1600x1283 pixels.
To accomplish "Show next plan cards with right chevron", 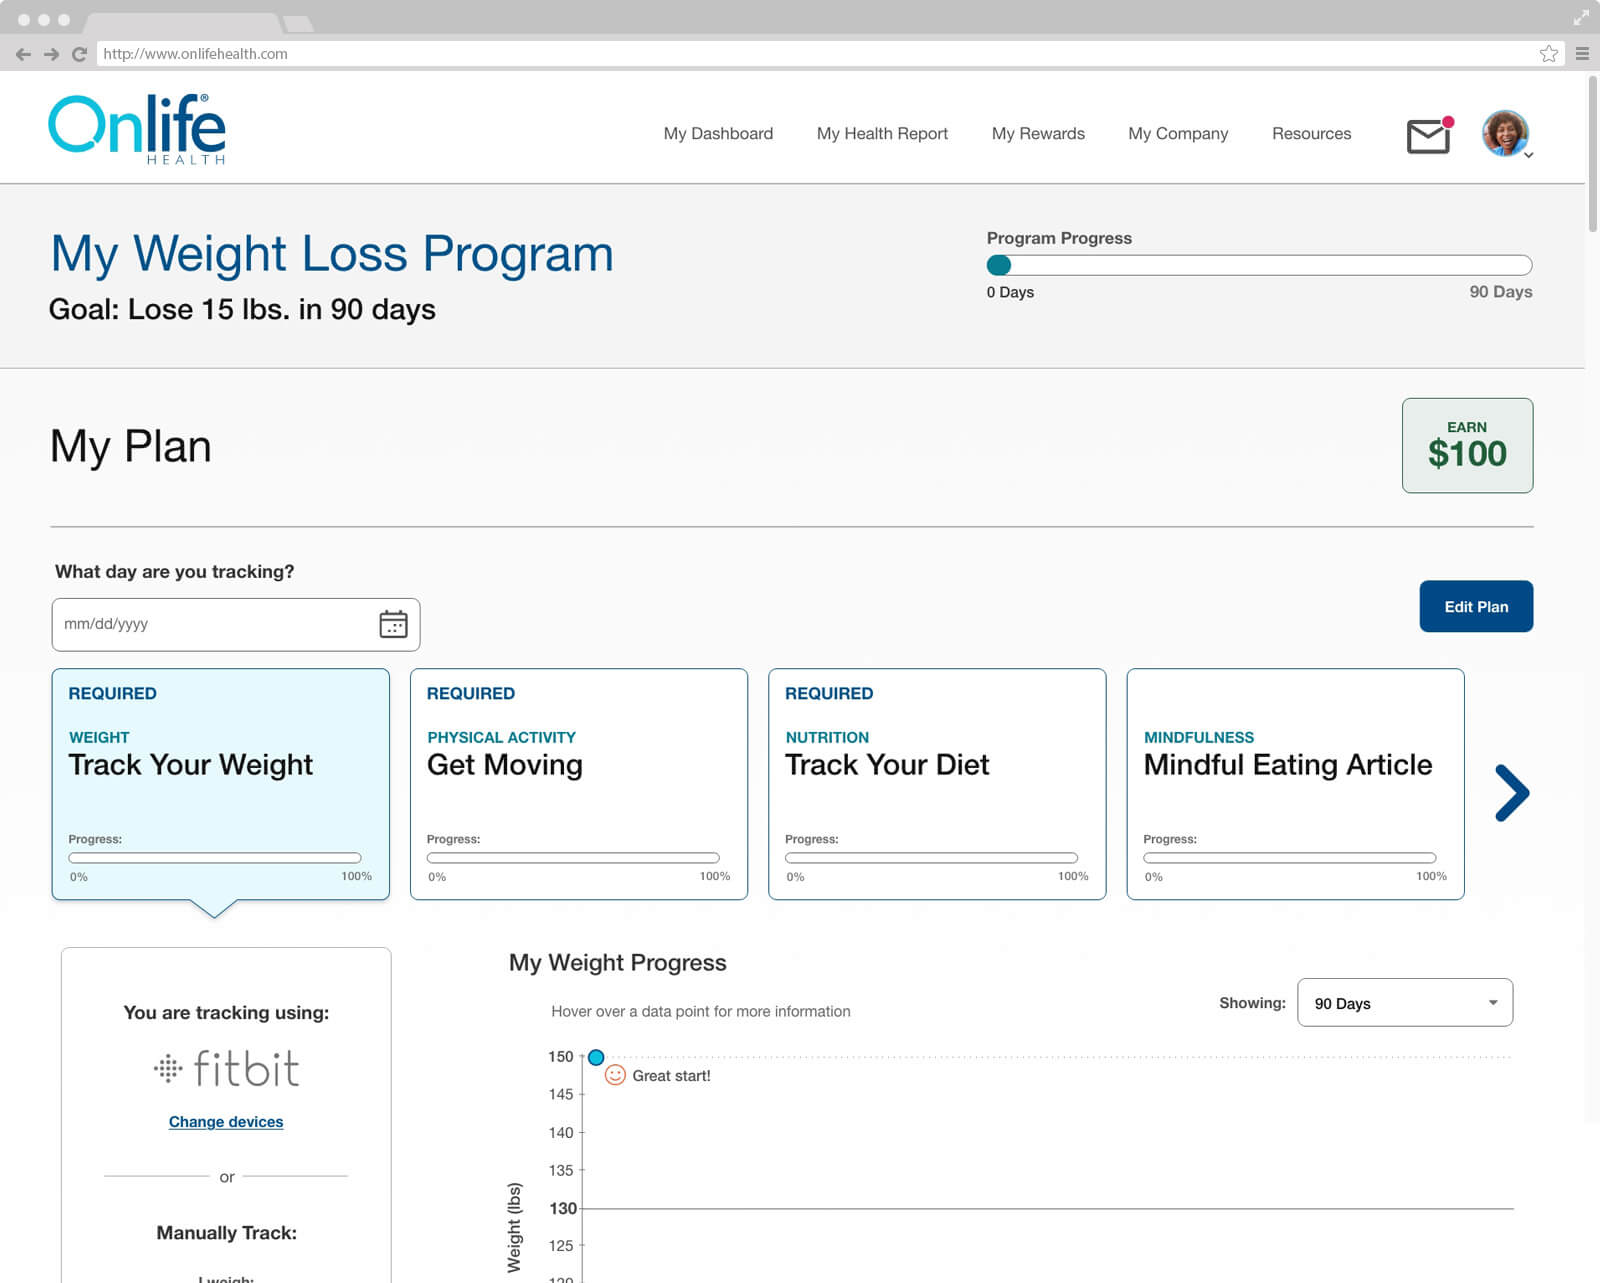I will 1511,793.
